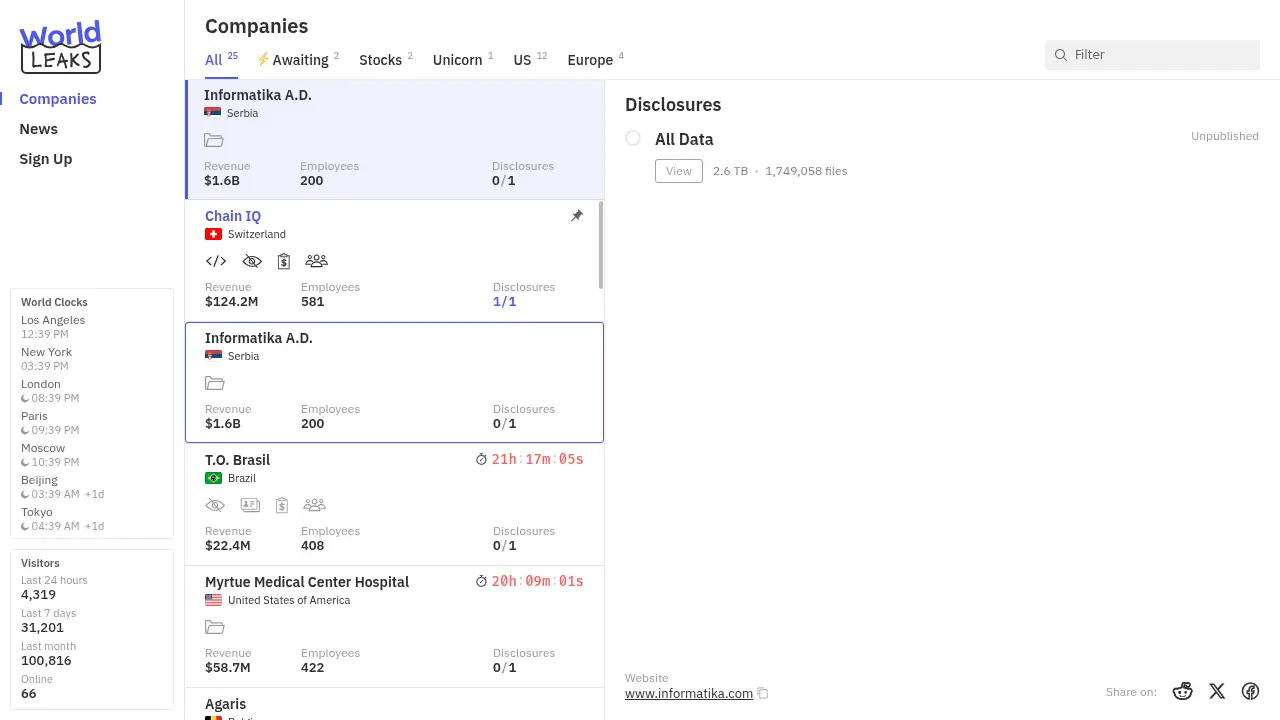
Task: Click the companies list scrollbar
Action: 601,245
